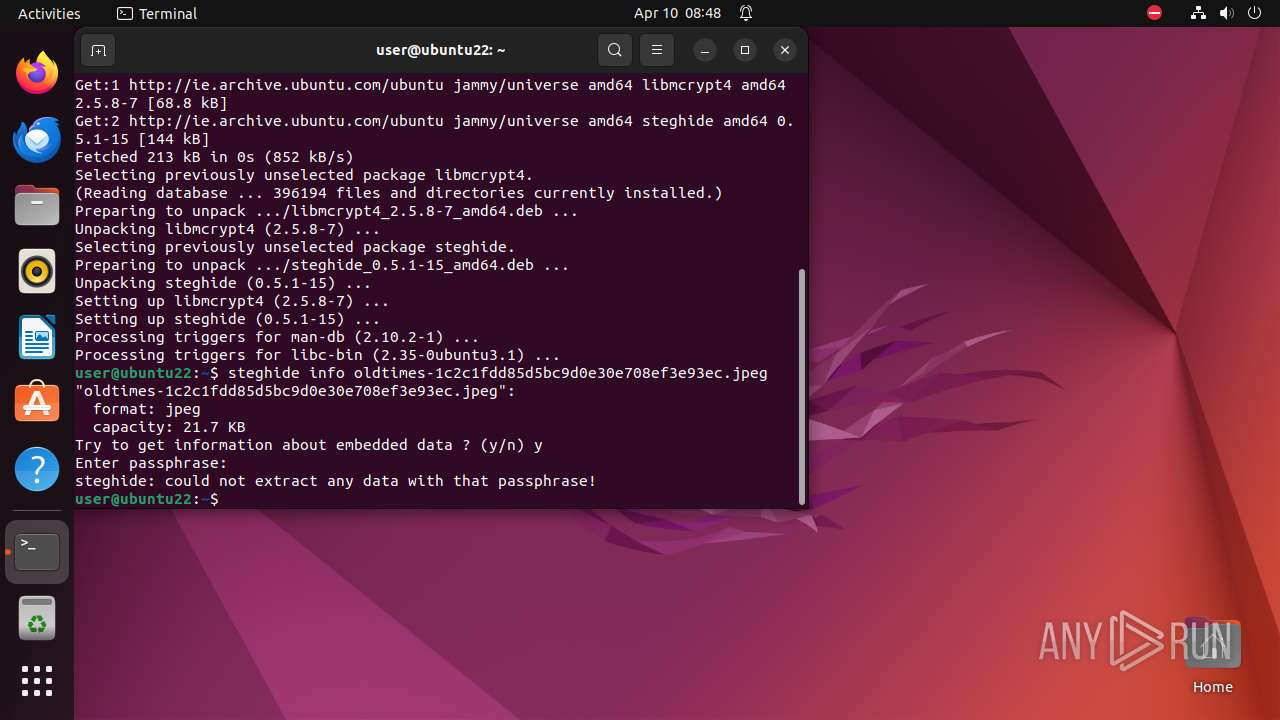Open Ubuntu Software store in dock

37,403
